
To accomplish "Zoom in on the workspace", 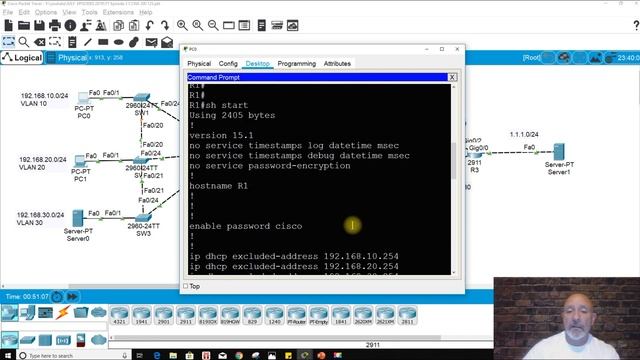I will [x=182, y=26].
